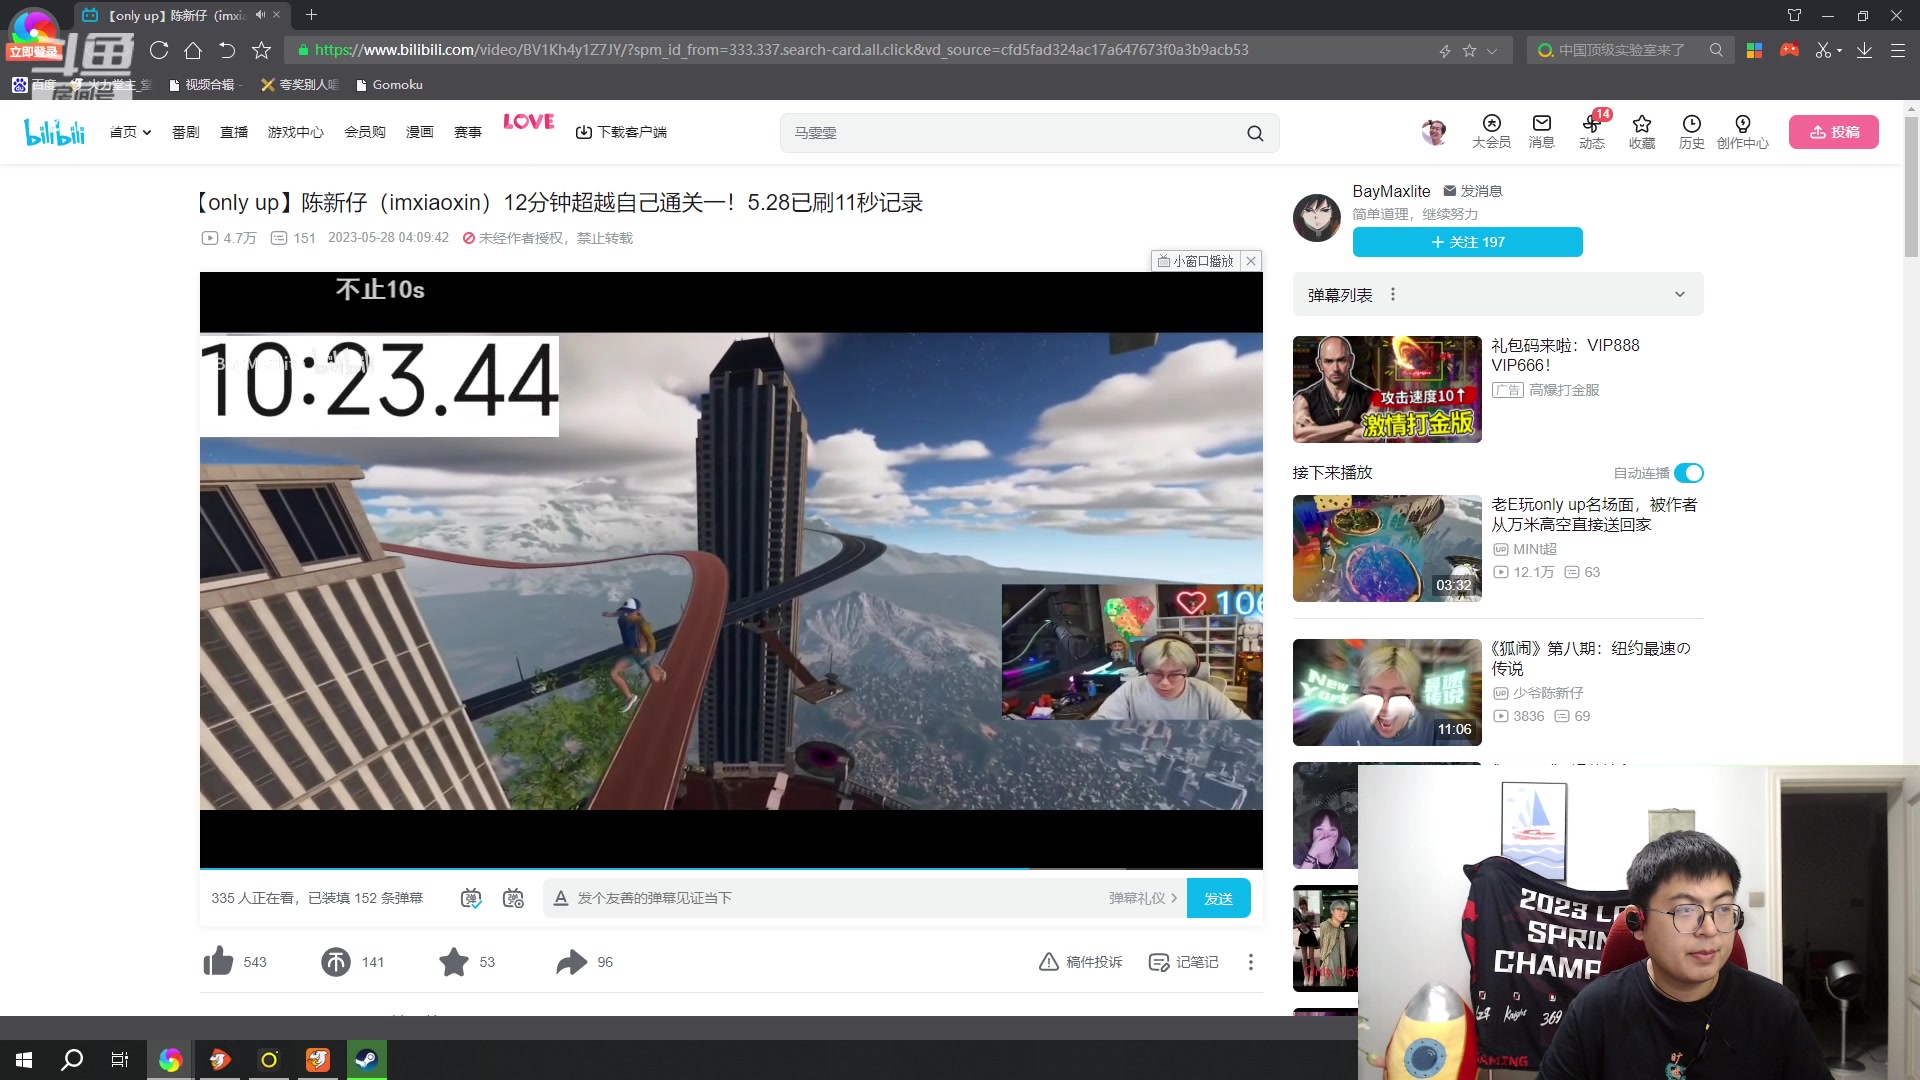Favorite the video with star icon
This screenshot has height=1080, width=1920.
pos(454,961)
